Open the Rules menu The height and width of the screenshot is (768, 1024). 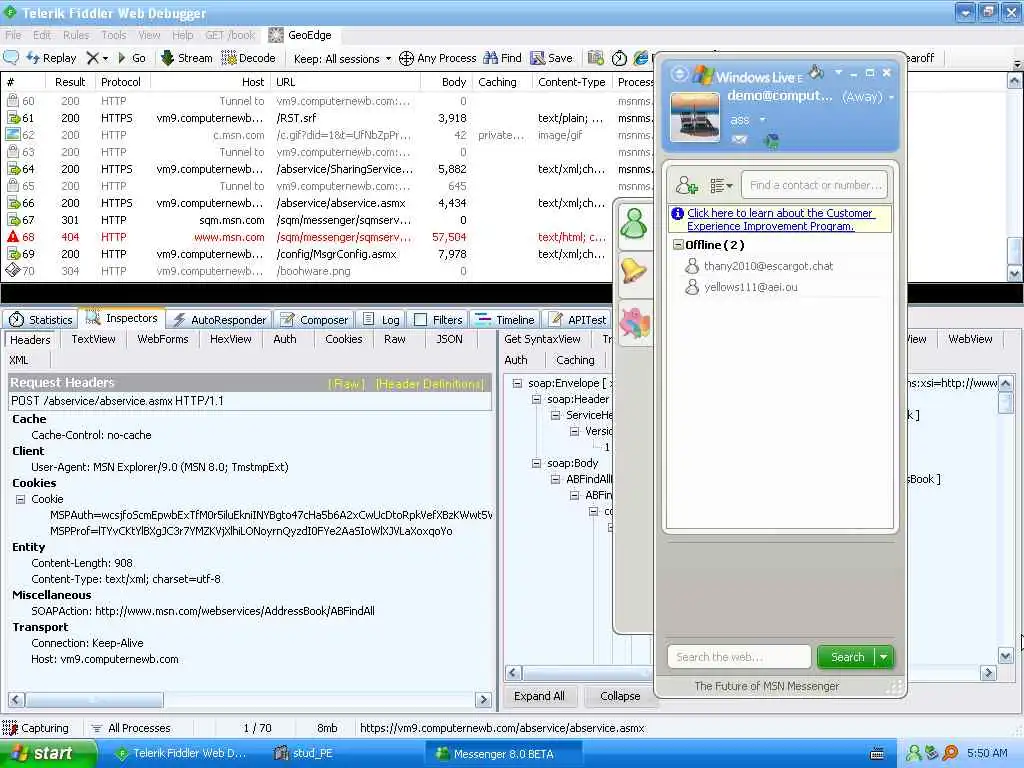[x=76, y=35]
